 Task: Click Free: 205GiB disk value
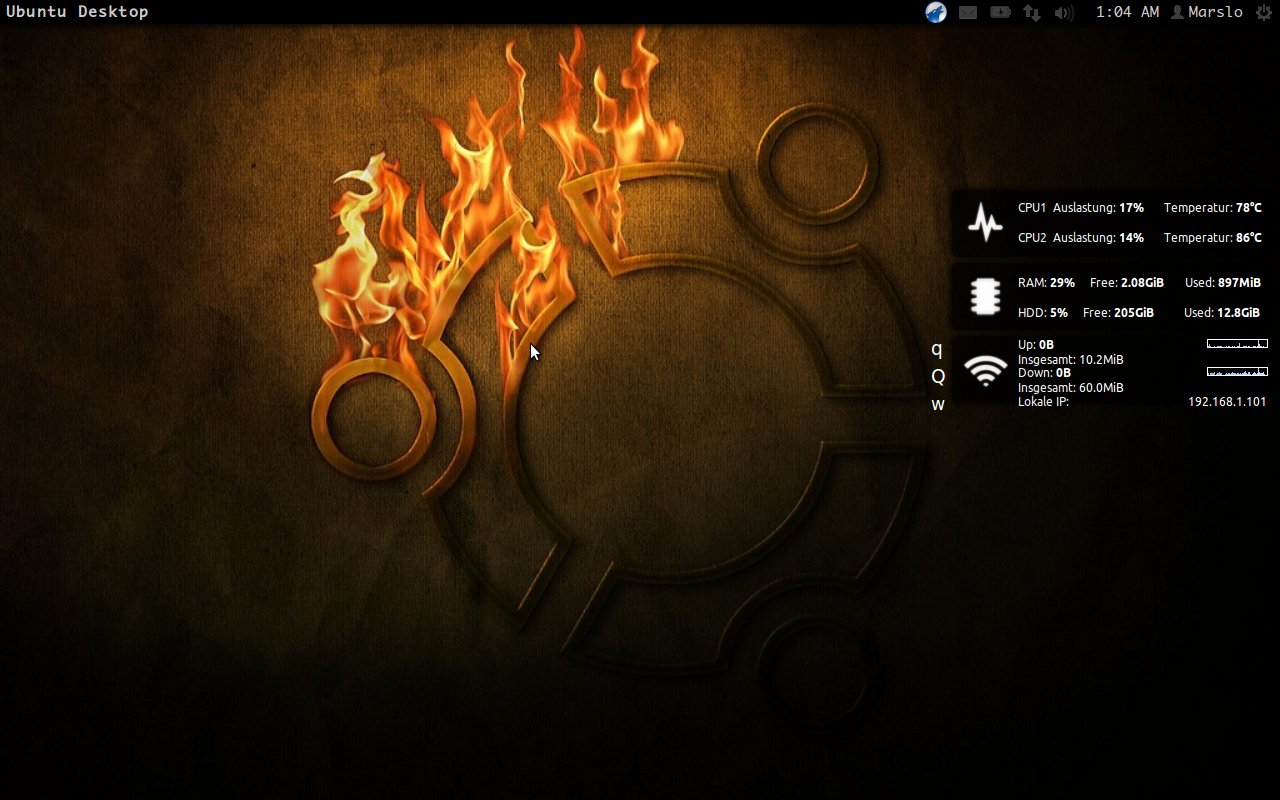pos(1119,313)
